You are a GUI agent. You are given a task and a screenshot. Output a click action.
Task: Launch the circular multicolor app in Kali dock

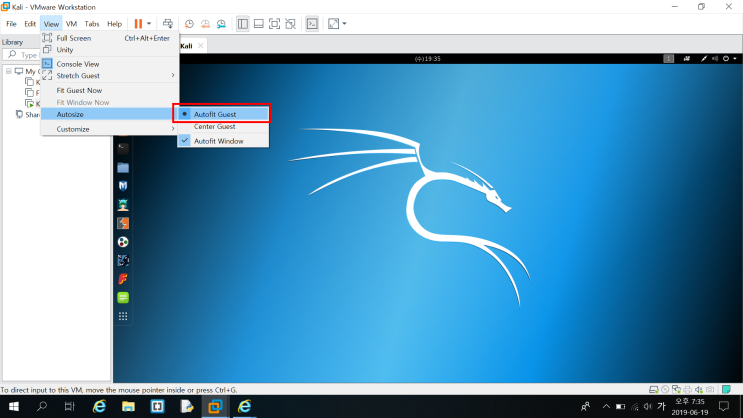123,242
